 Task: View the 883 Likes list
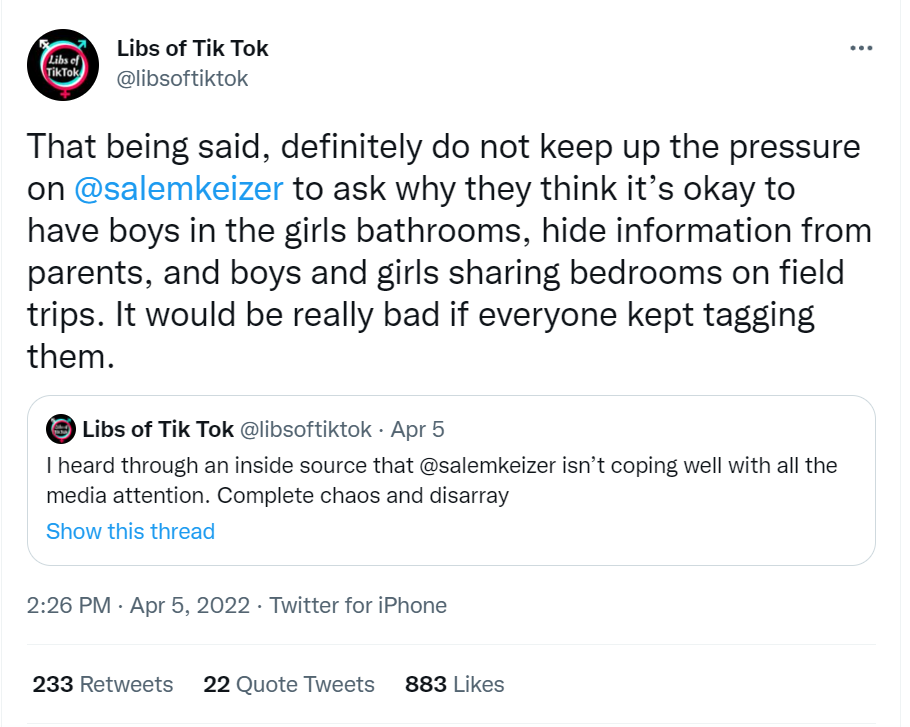tap(454, 684)
